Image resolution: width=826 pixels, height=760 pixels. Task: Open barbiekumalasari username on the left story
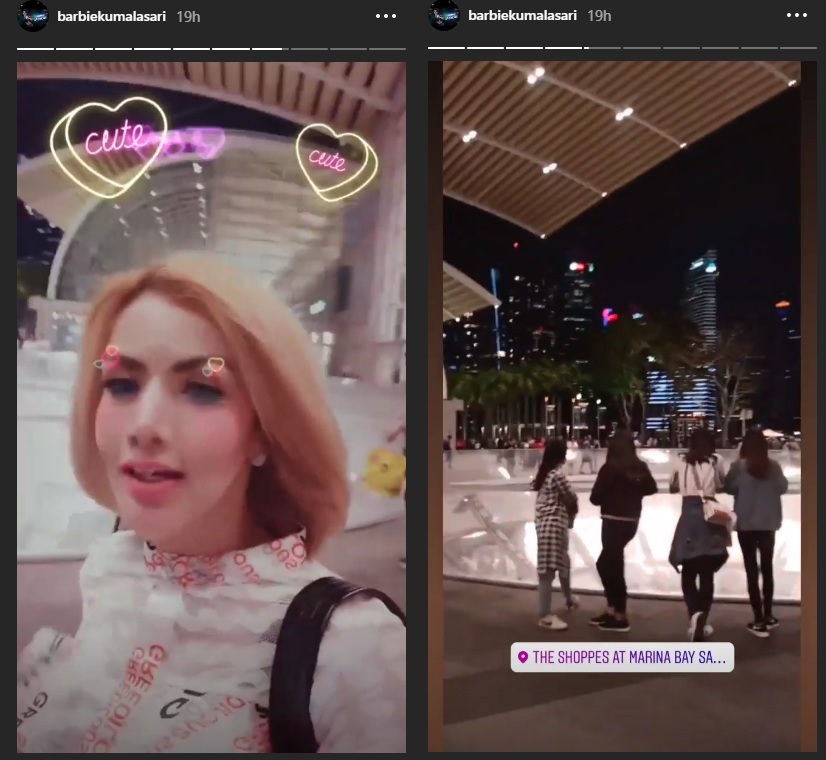pos(112,16)
